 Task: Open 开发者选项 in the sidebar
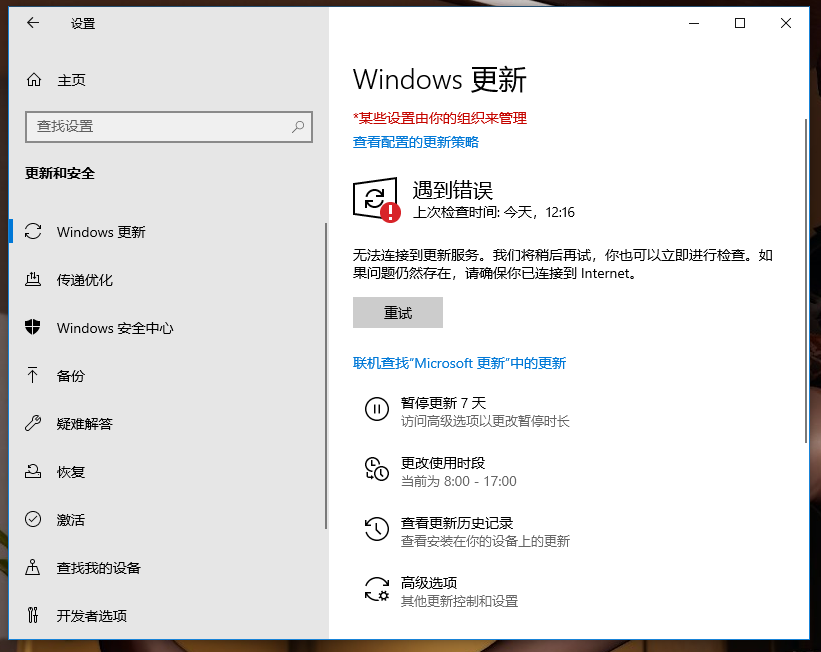pos(92,616)
